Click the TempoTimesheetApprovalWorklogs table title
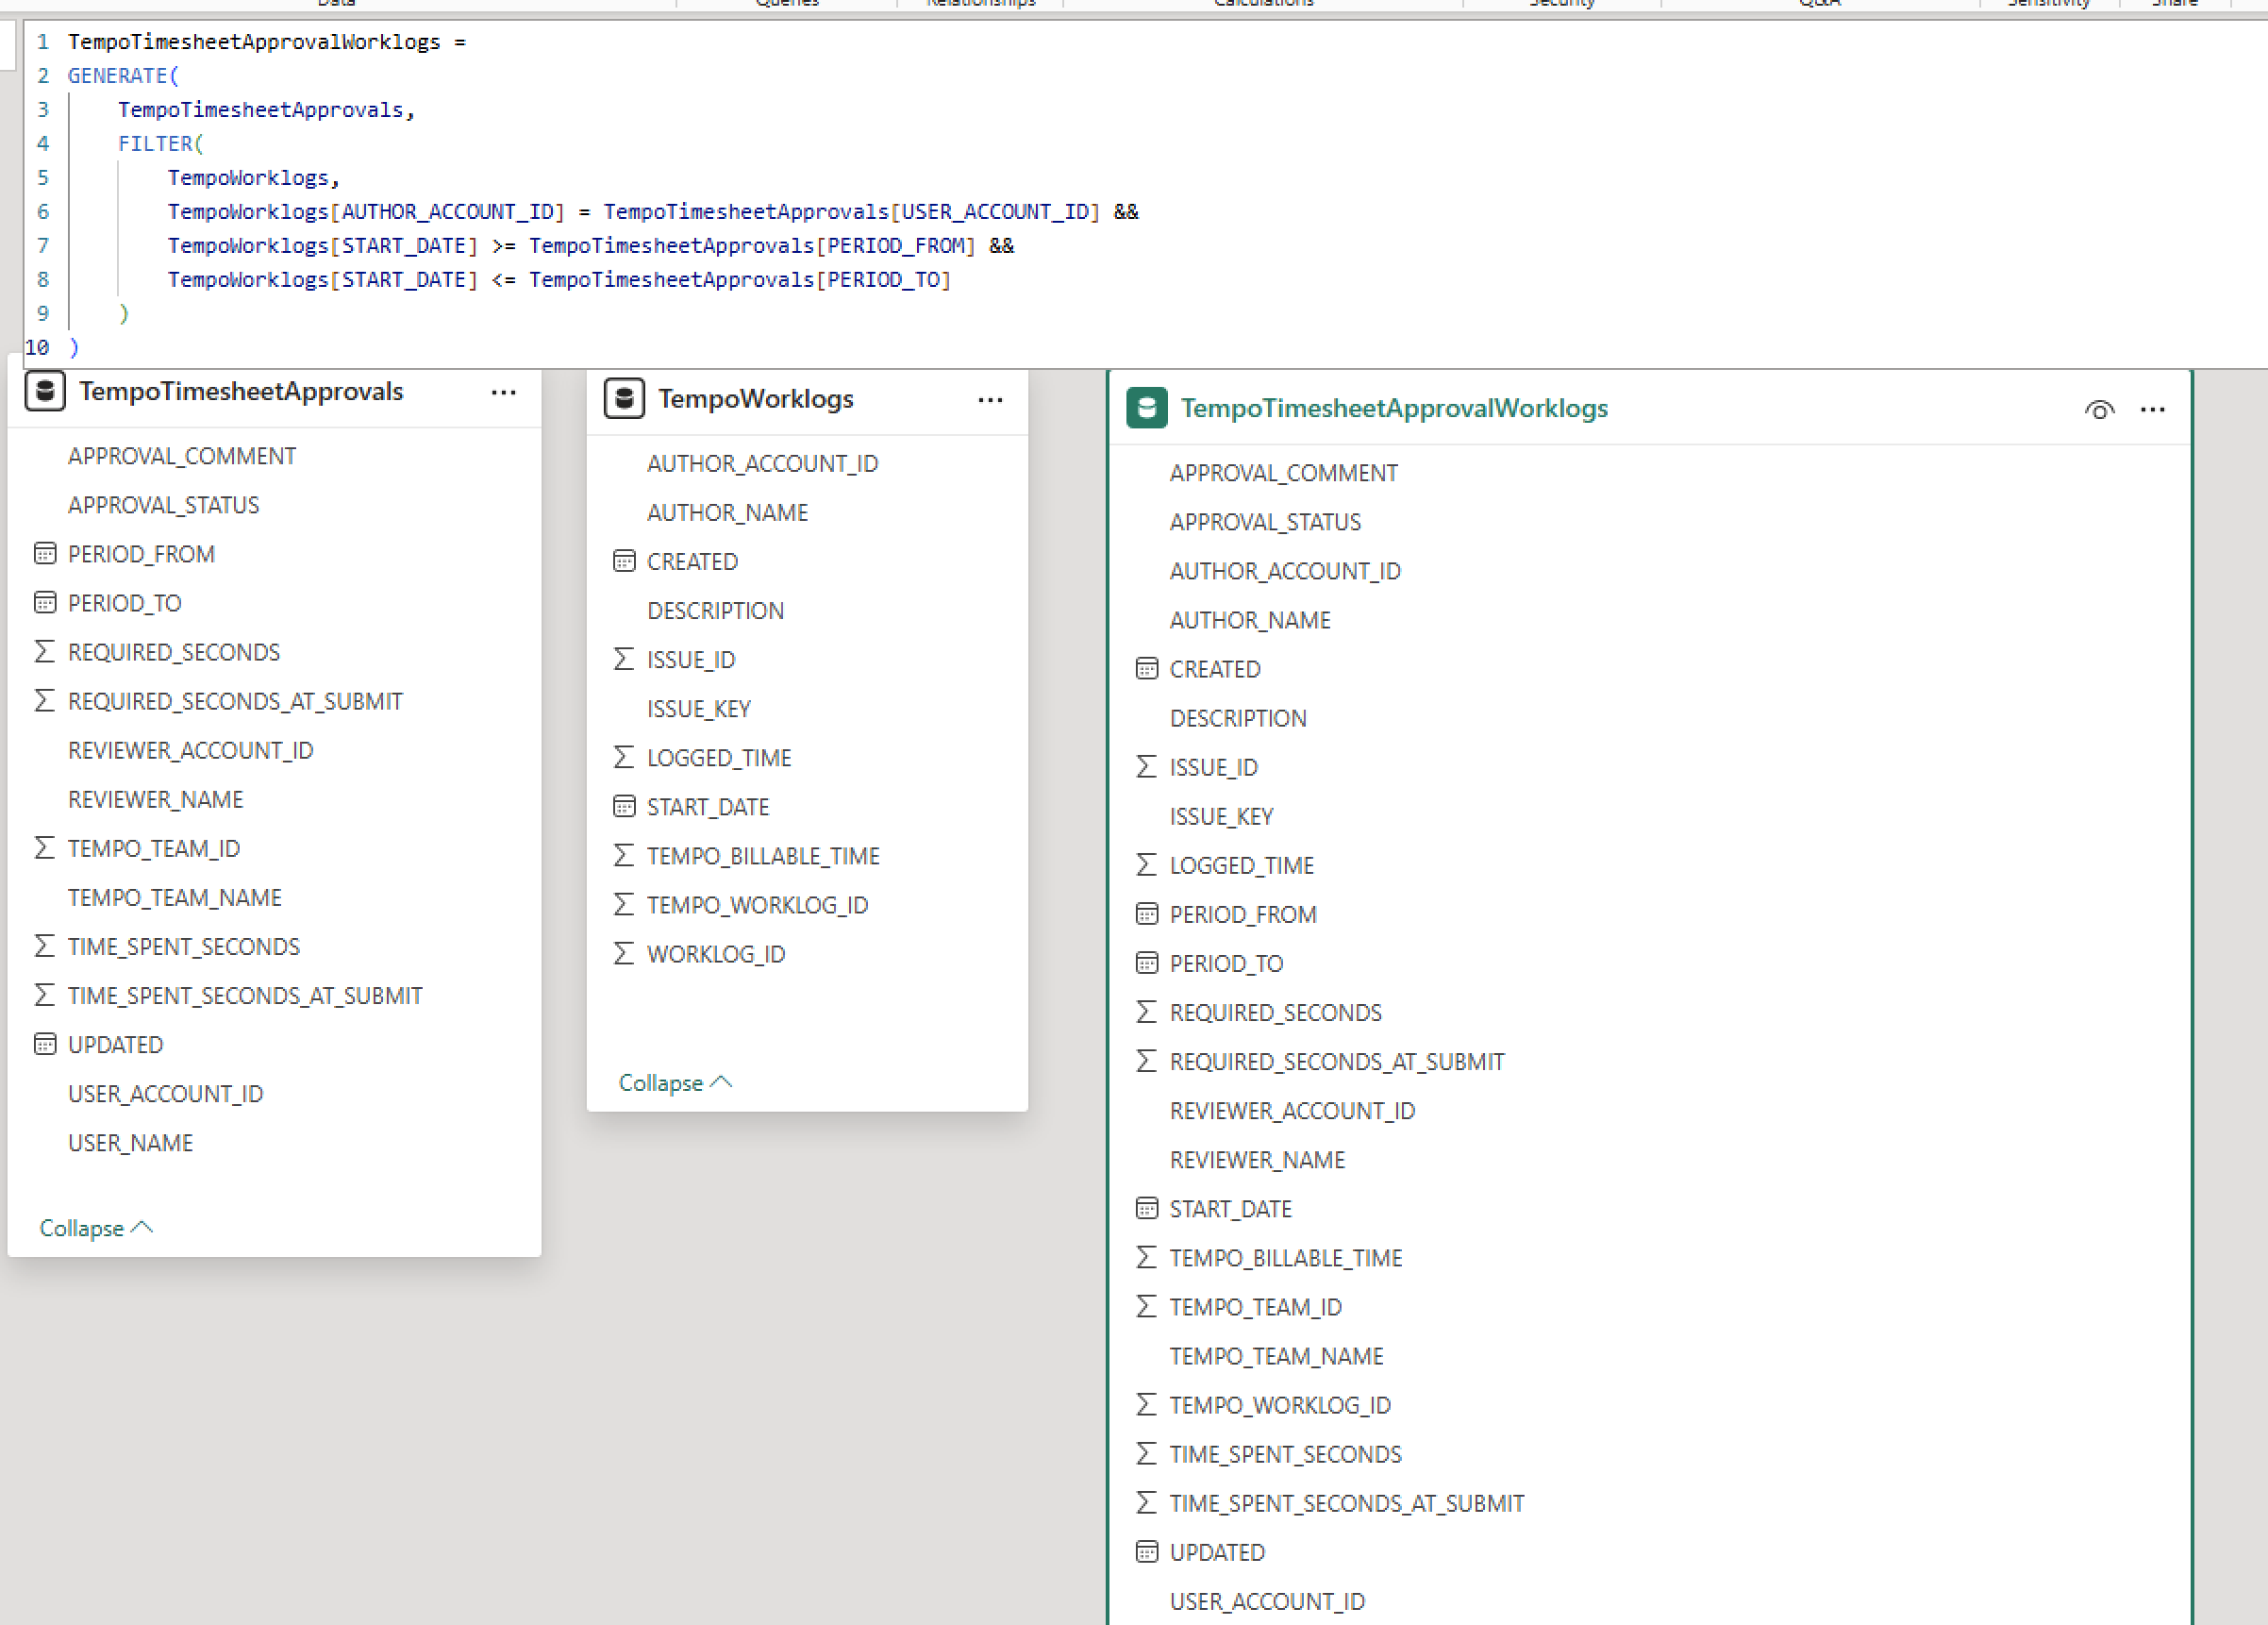 point(1394,408)
